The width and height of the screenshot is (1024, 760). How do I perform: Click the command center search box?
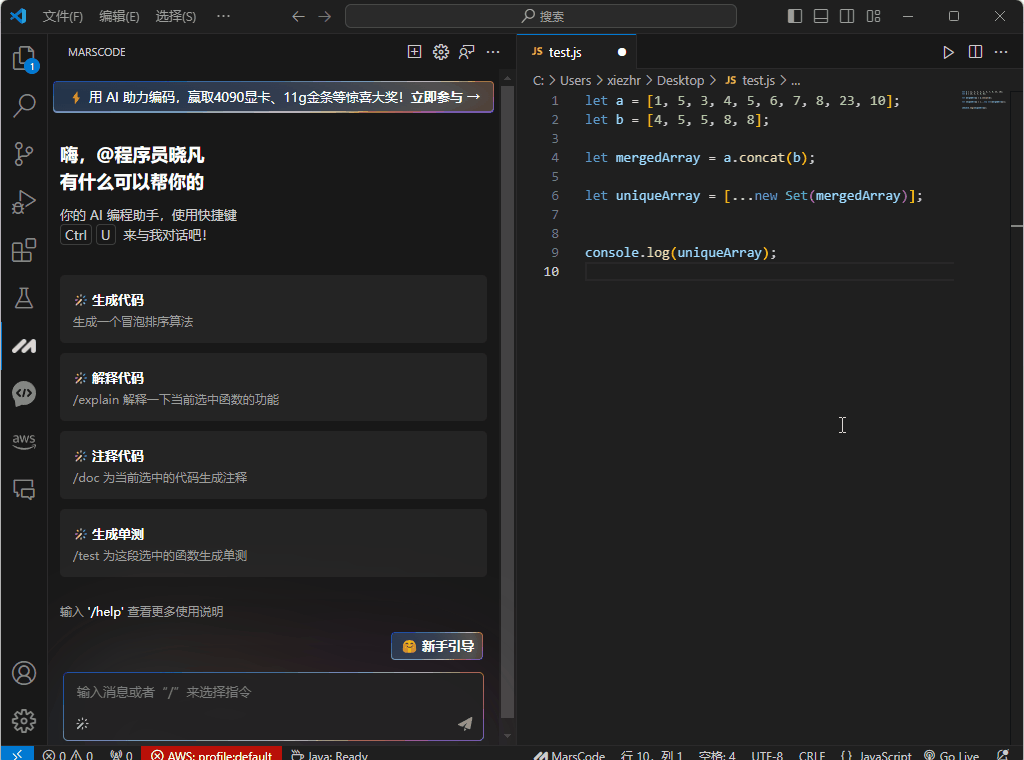pyautogui.click(x=541, y=16)
